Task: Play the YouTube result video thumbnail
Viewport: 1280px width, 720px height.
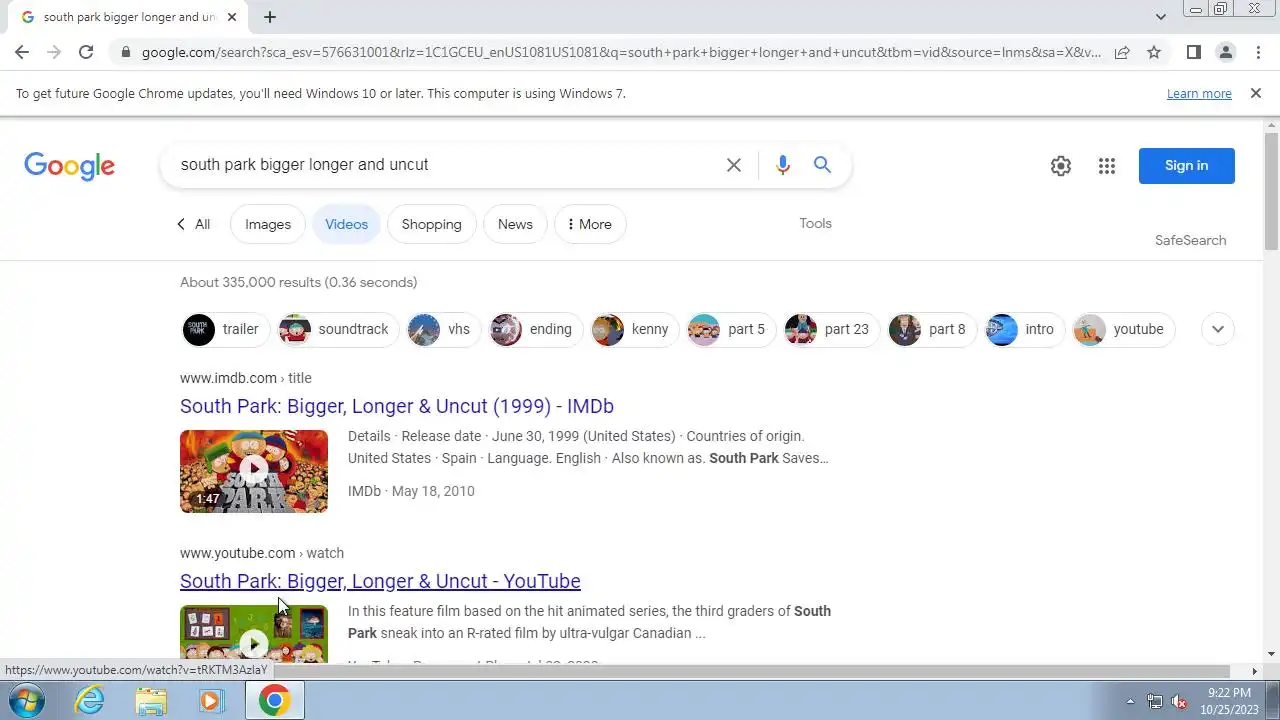Action: [x=254, y=634]
